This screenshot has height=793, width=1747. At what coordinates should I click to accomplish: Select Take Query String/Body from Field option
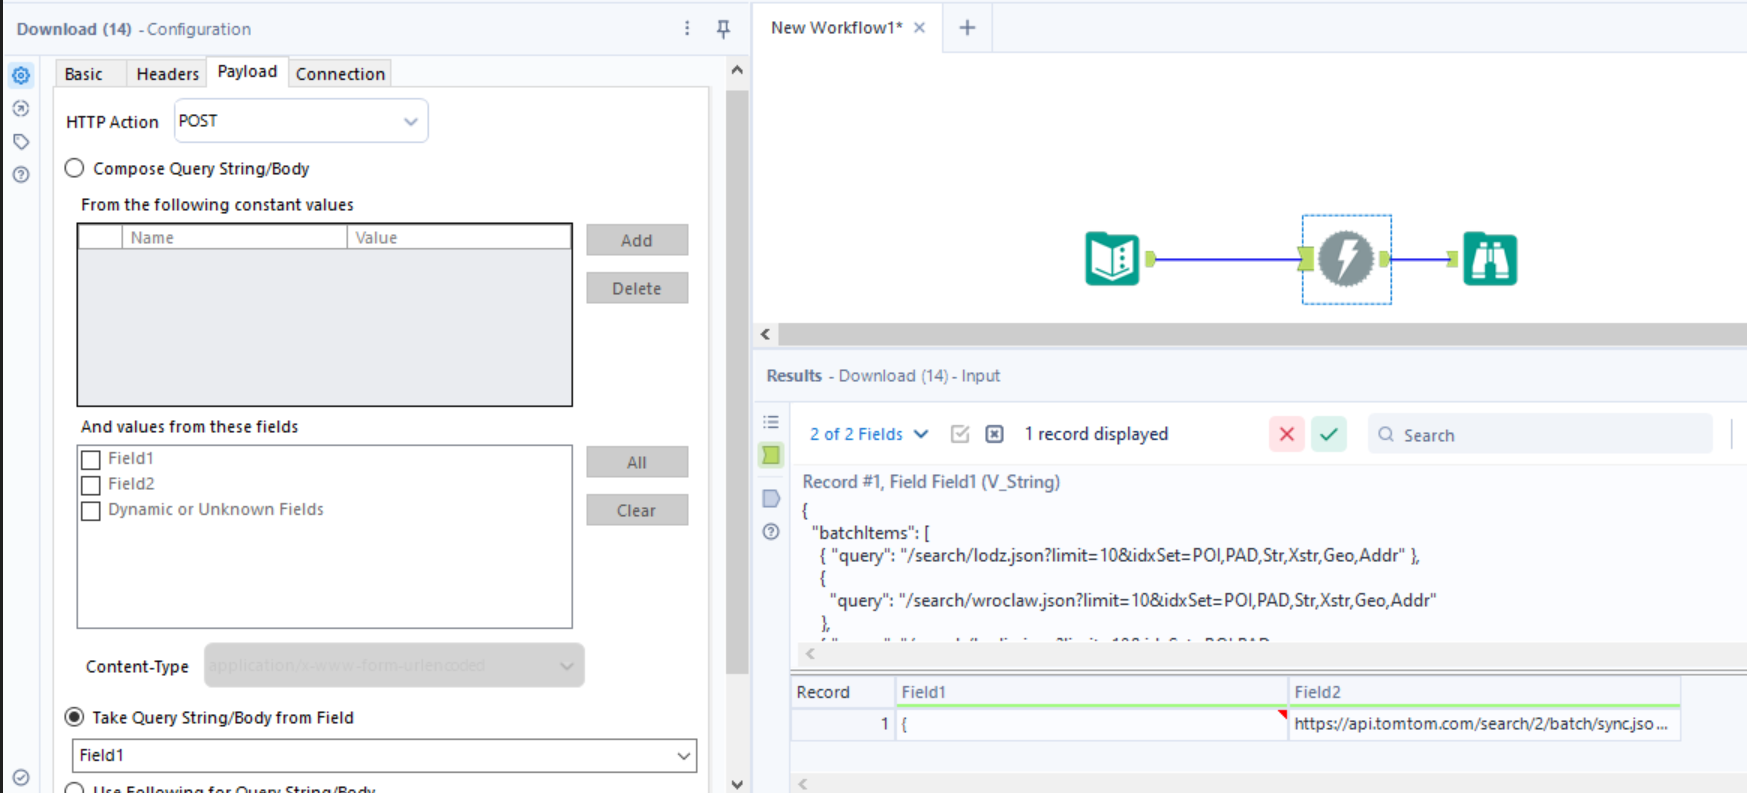click(x=74, y=717)
